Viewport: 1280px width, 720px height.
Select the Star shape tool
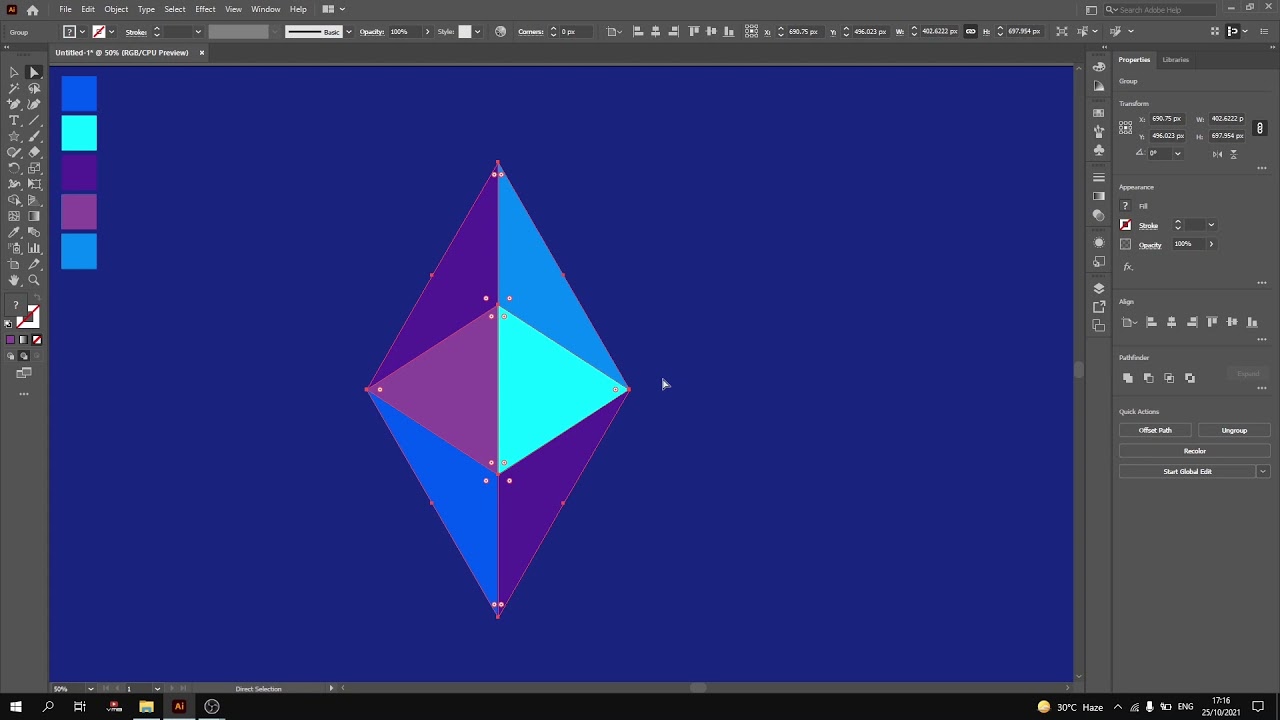(14, 136)
